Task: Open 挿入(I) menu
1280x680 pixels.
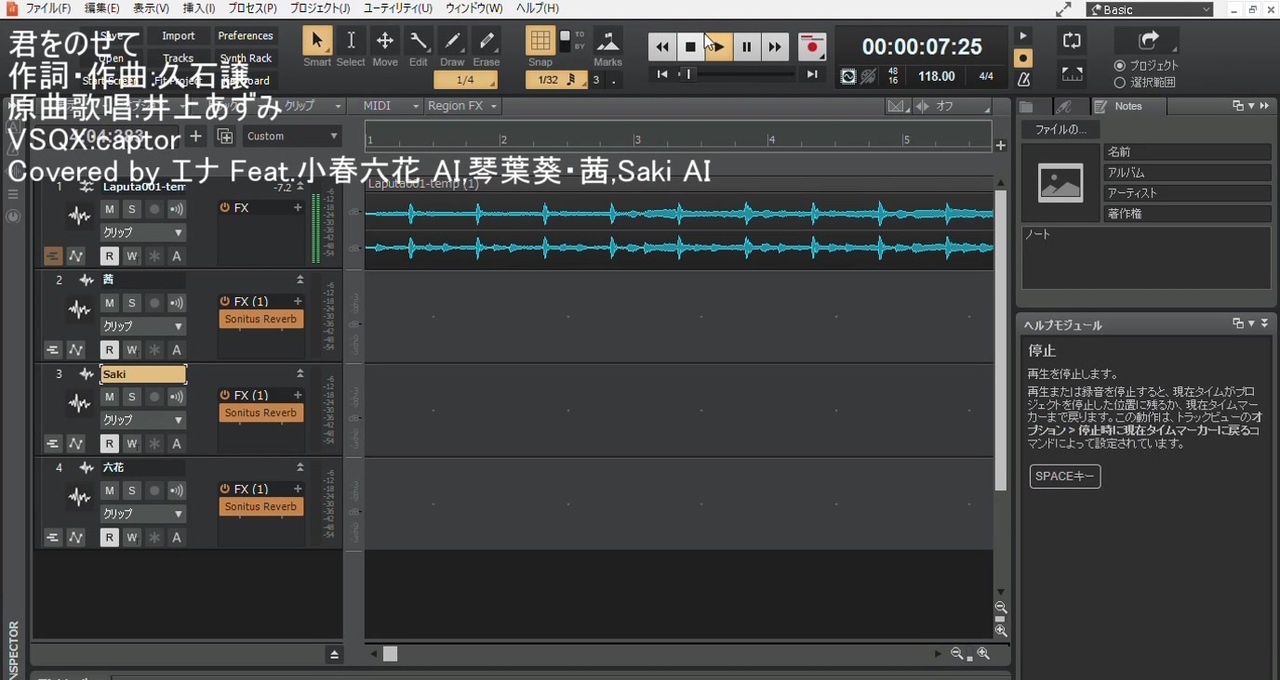Action: [x=198, y=8]
